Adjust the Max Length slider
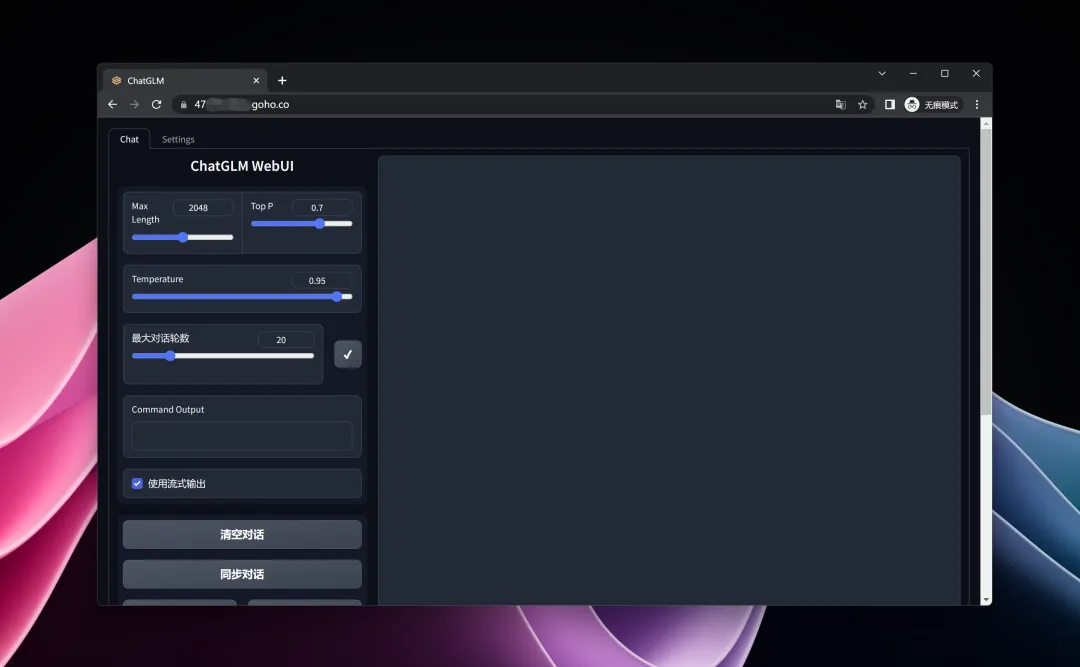This screenshot has width=1080, height=667. [x=183, y=237]
